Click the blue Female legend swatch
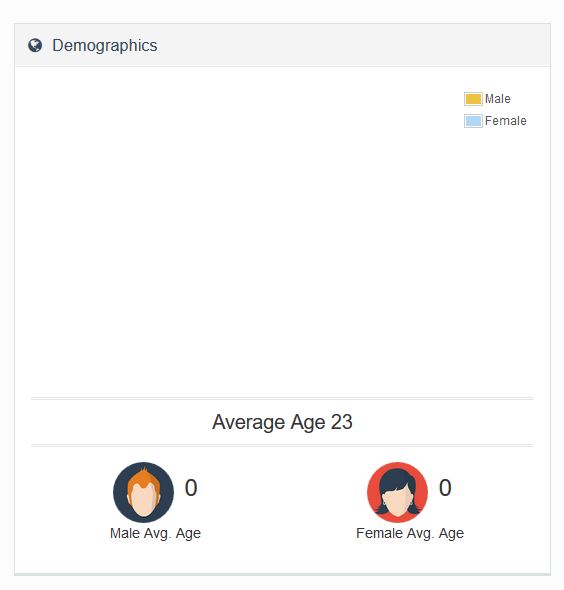This screenshot has width=564, height=590. point(473,121)
